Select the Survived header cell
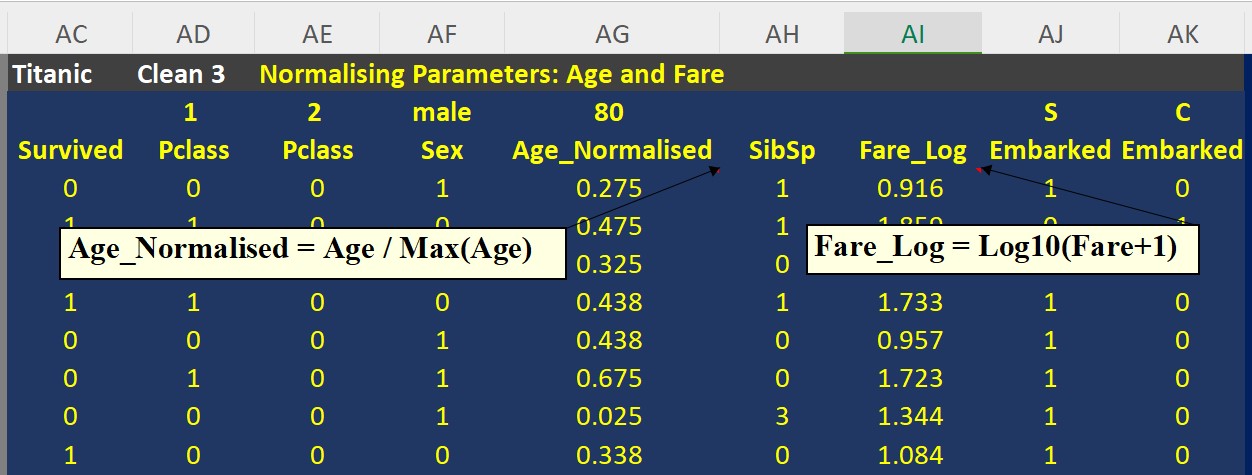The image size is (1252, 475). (x=71, y=151)
